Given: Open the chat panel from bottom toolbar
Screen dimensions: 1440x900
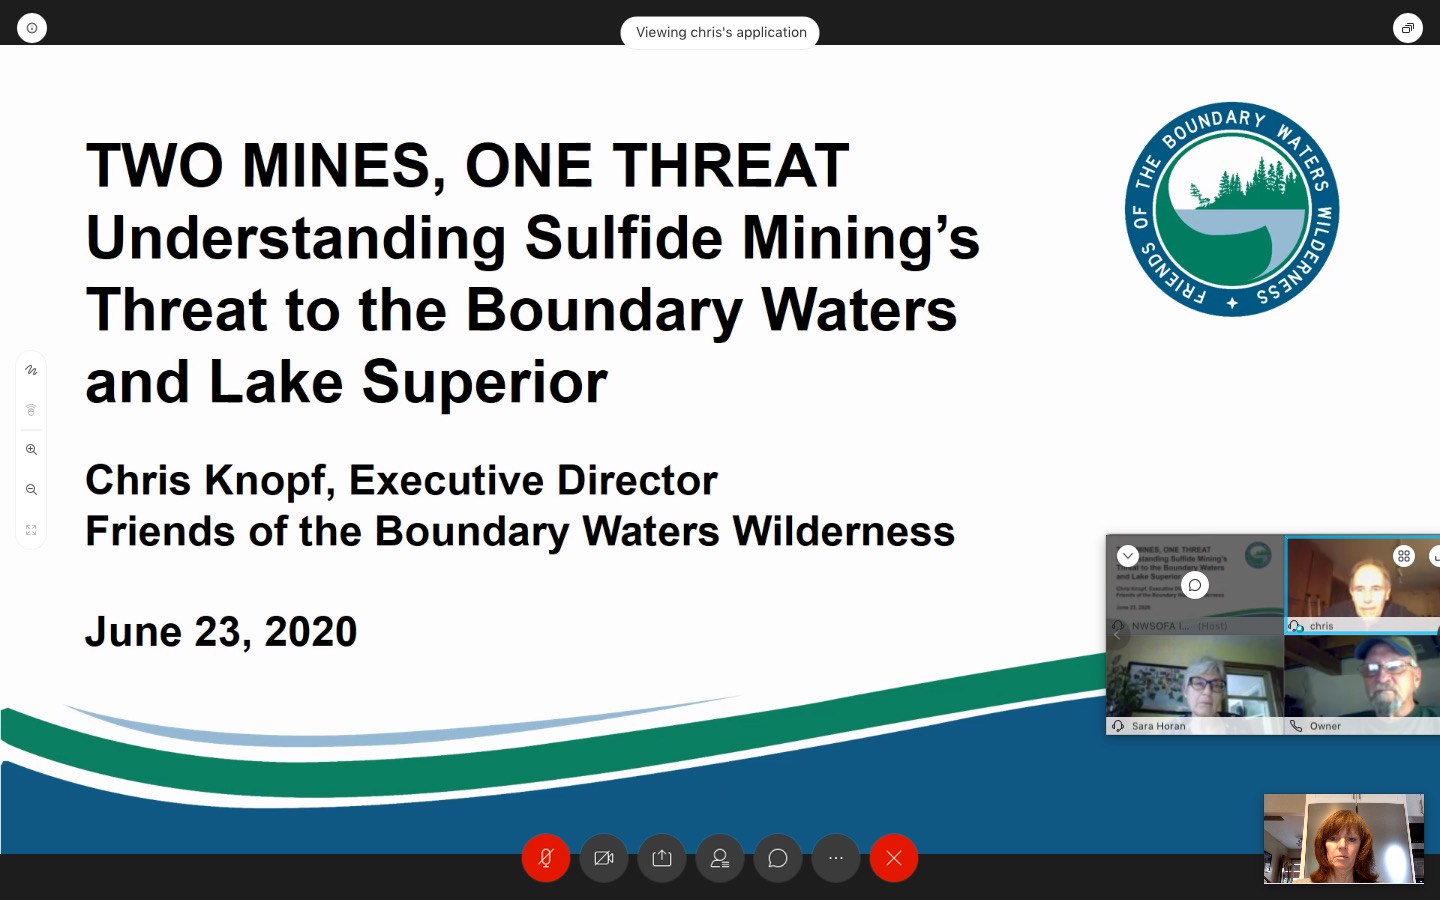Looking at the screenshot, I should pyautogui.click(x=778, y=858).
